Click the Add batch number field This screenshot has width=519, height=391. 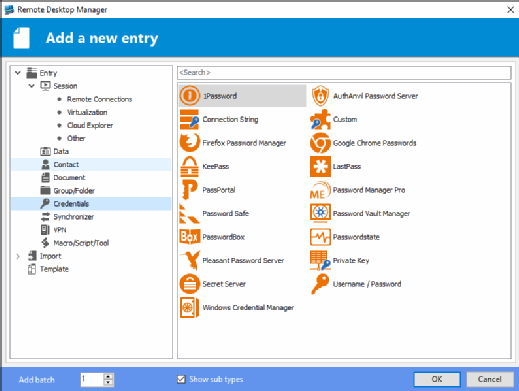click(x=92, y=379)
